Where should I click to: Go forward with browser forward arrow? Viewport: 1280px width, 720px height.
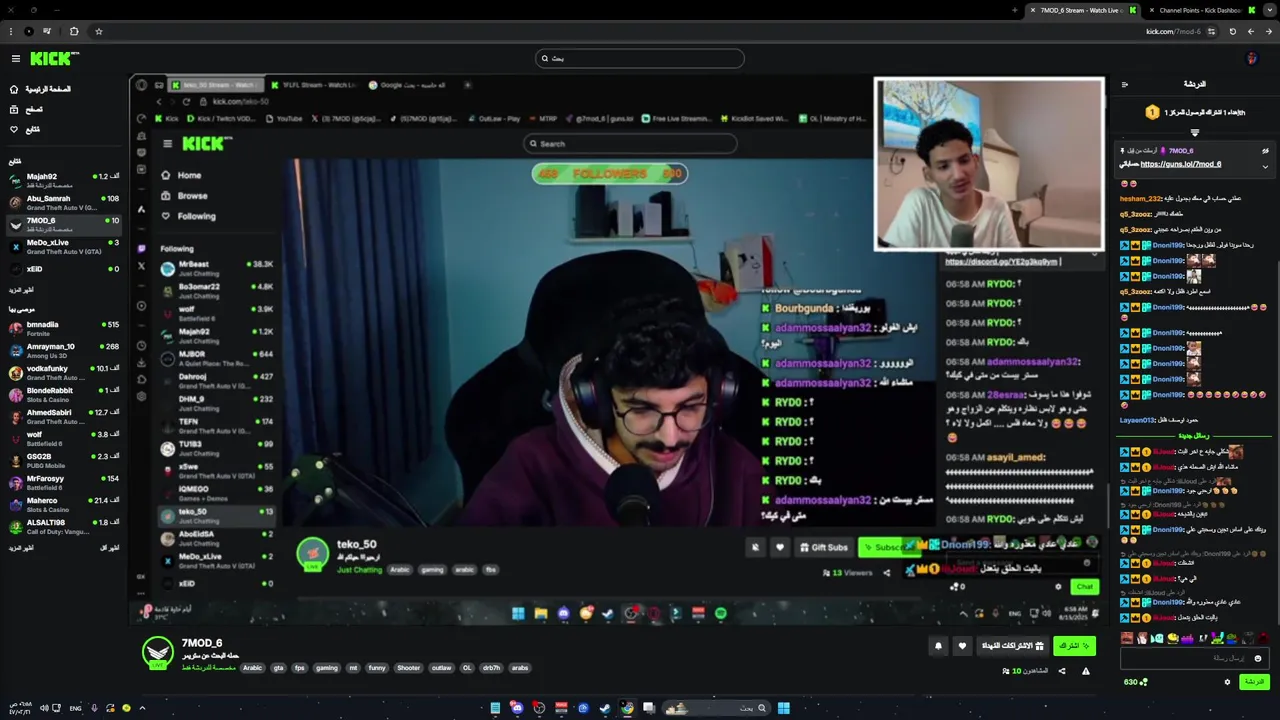[1251, 31]
